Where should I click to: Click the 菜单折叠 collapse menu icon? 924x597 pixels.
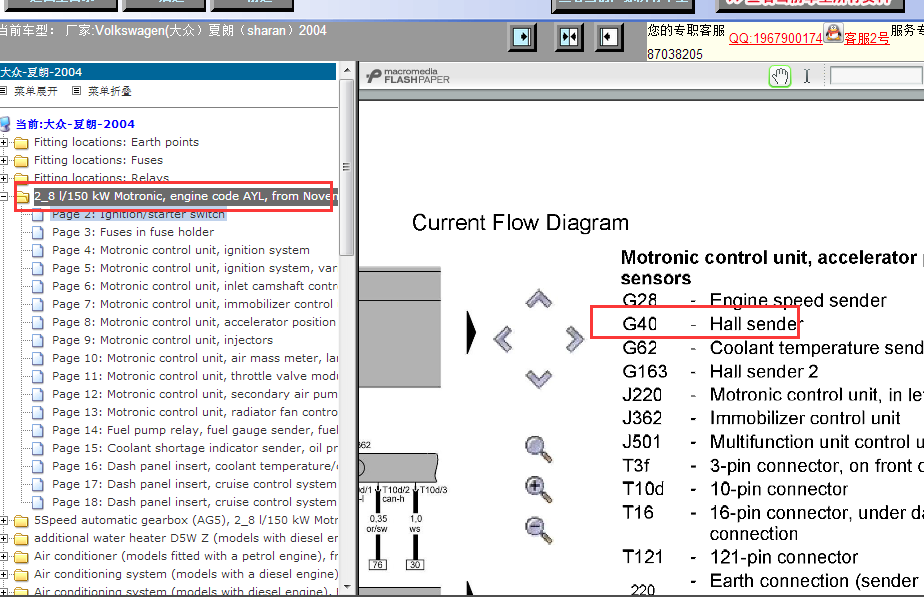(77, 91)
